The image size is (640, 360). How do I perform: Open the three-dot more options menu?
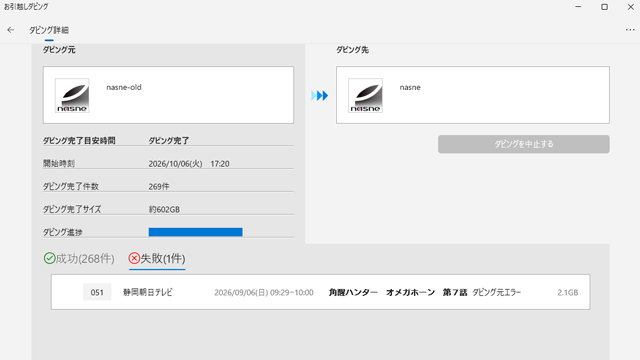click(x=630, y=30)
